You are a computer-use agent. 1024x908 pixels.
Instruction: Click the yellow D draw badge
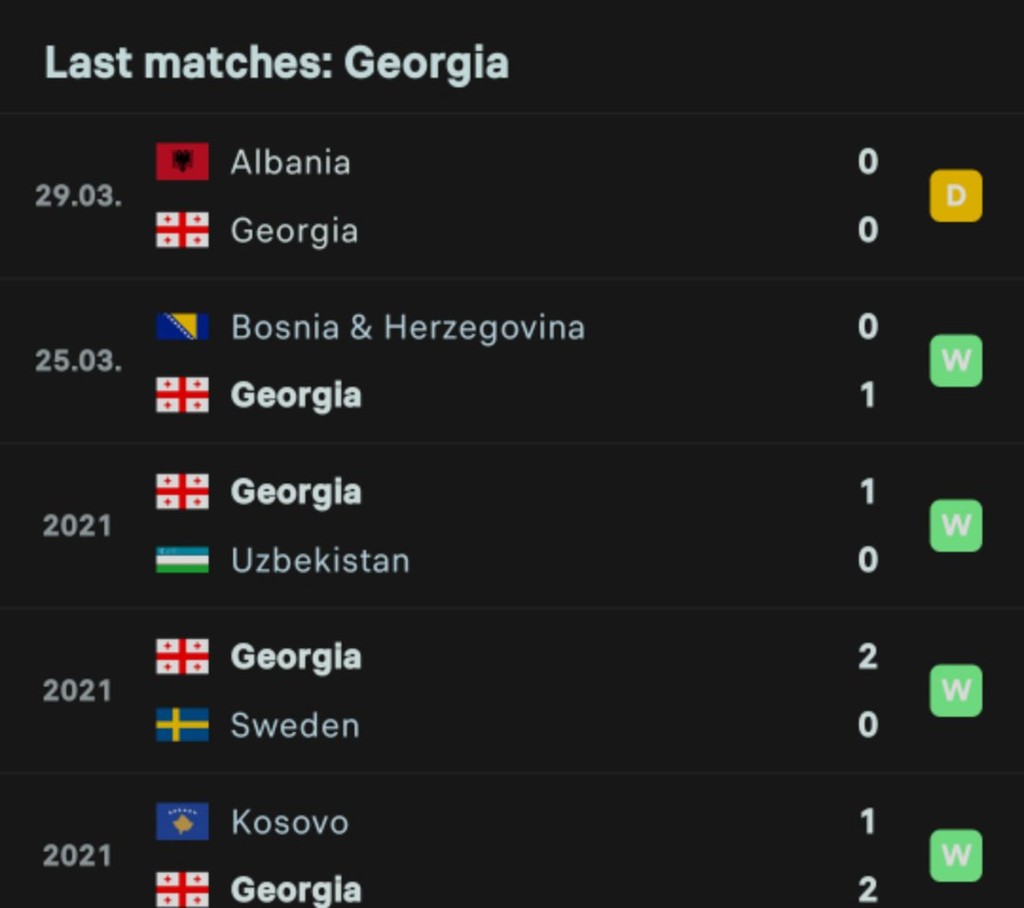955,195
